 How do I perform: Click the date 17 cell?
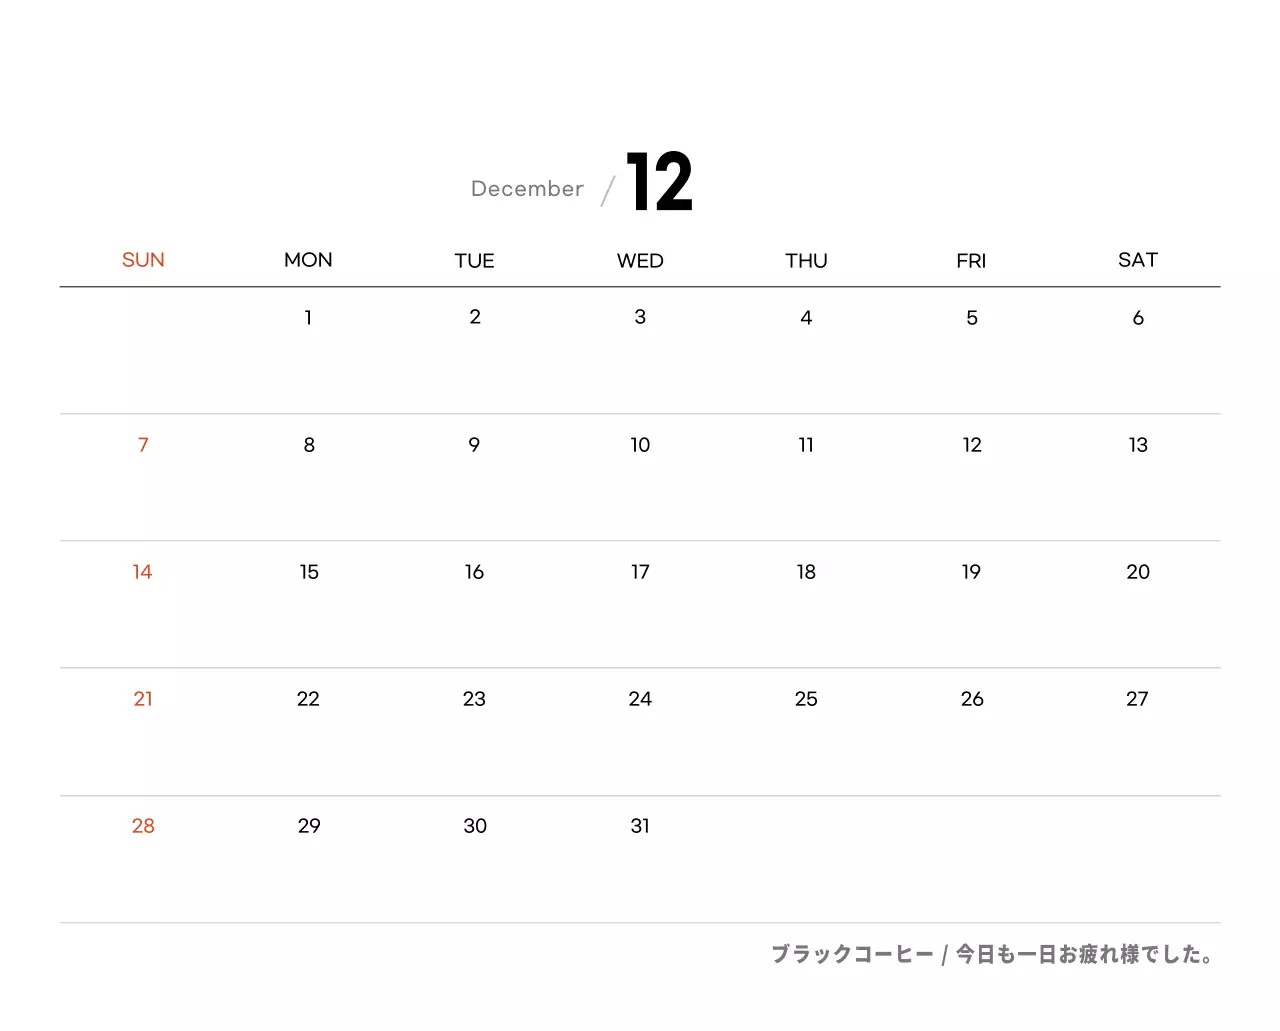(640, 572)
